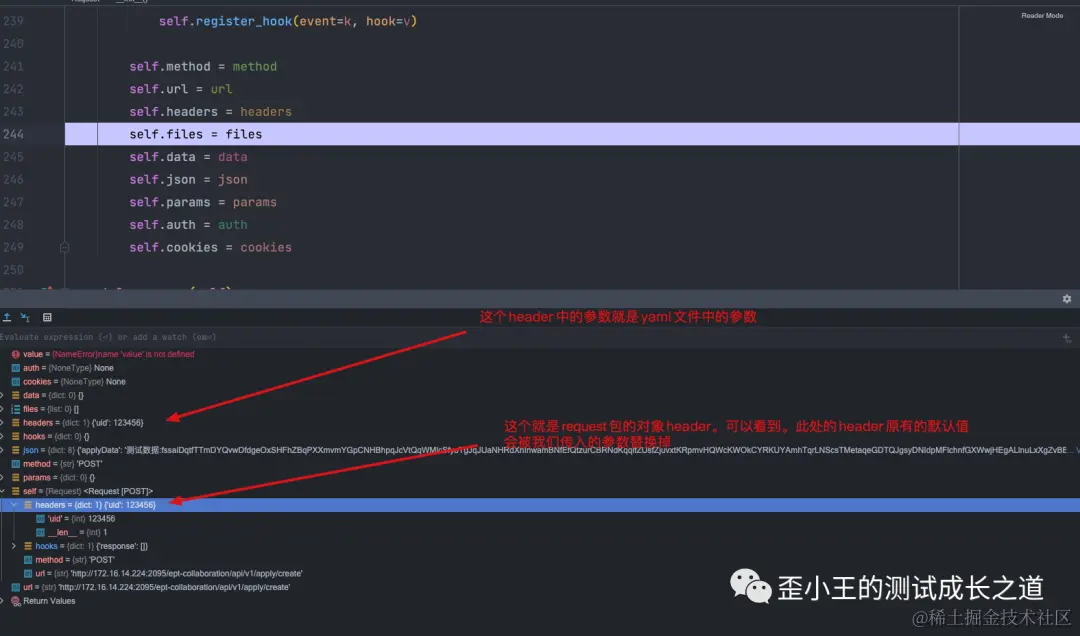1080x636 pixels.
Task: Click the variable icon next to auth
Action: 15,368
